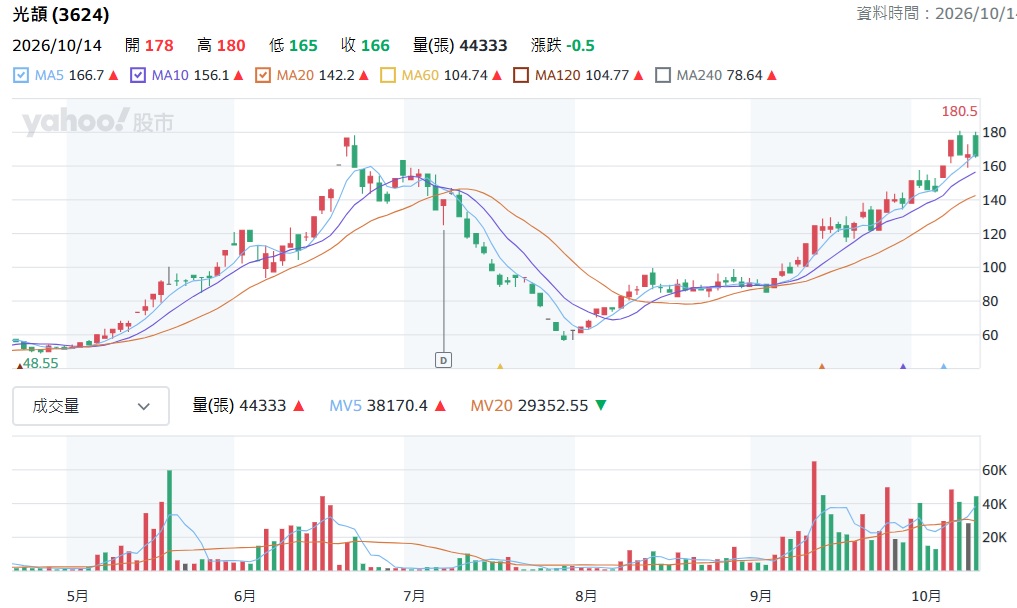Click the purple triangle marker near October
The height and width of the screenshot is (608, 1017).
click(x=903, y=366)
